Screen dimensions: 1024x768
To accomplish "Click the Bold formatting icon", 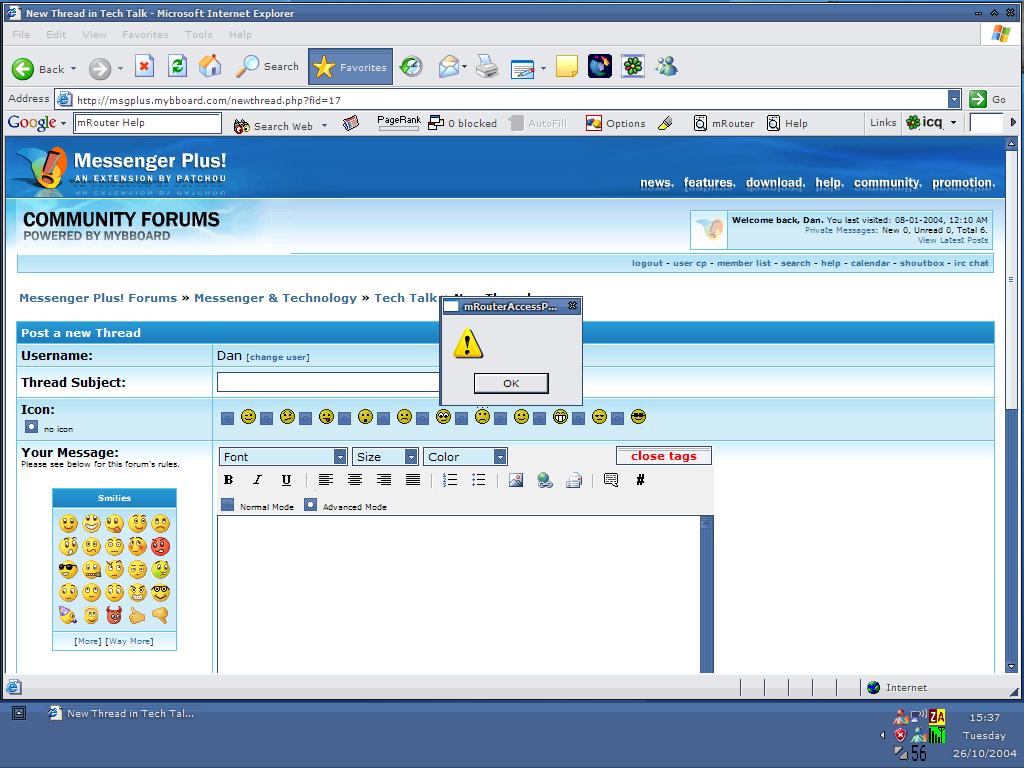I will (x=228, y=480).
